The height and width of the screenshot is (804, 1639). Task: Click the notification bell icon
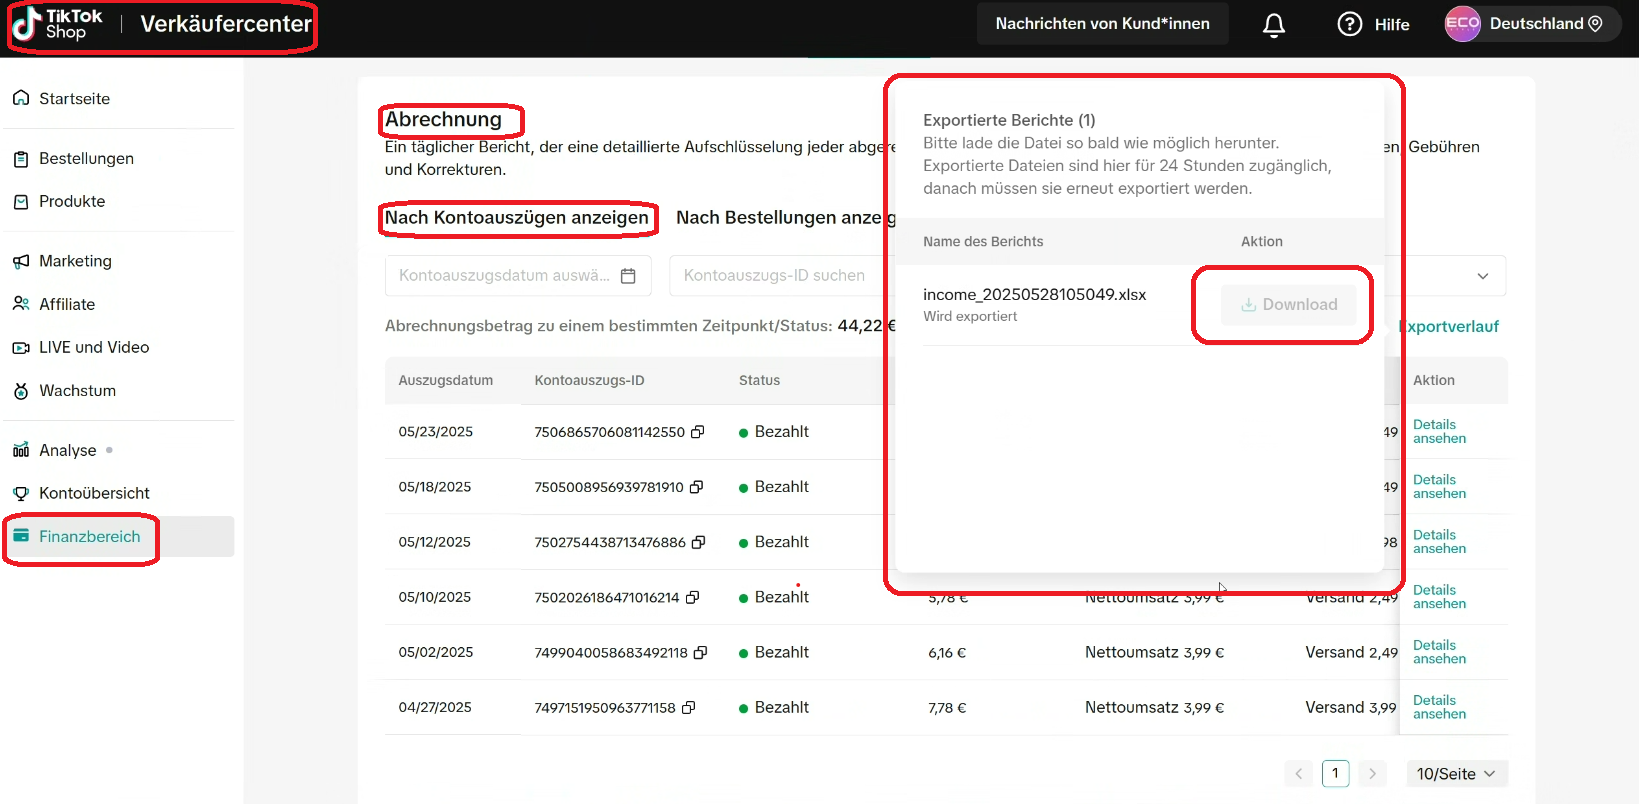1273,25
